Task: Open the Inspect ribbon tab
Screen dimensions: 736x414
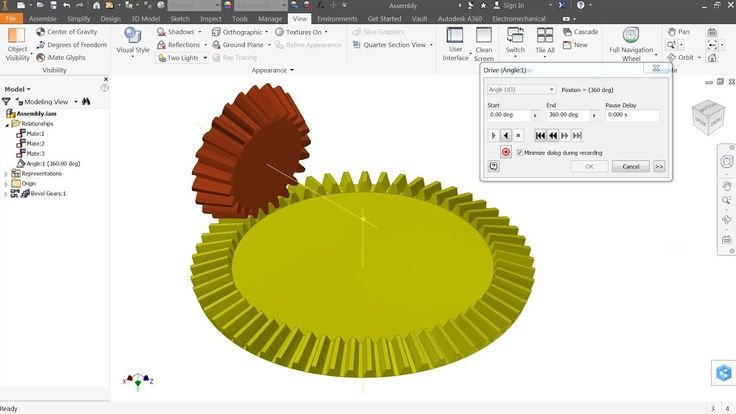Action: (x=211, y=18)
